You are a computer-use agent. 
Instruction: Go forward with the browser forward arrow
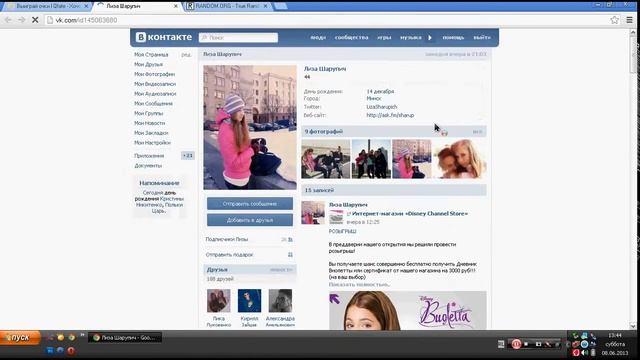coord(21,20)
